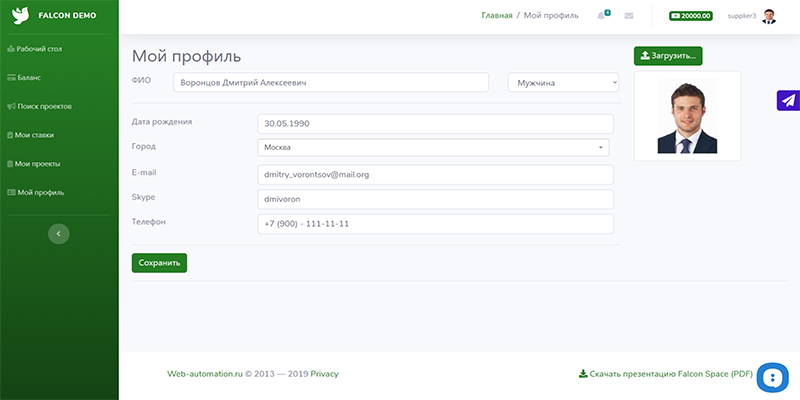Click the purple paper plane icon
The height and width of the screenshot is (400, 800).
pos(788,100)
